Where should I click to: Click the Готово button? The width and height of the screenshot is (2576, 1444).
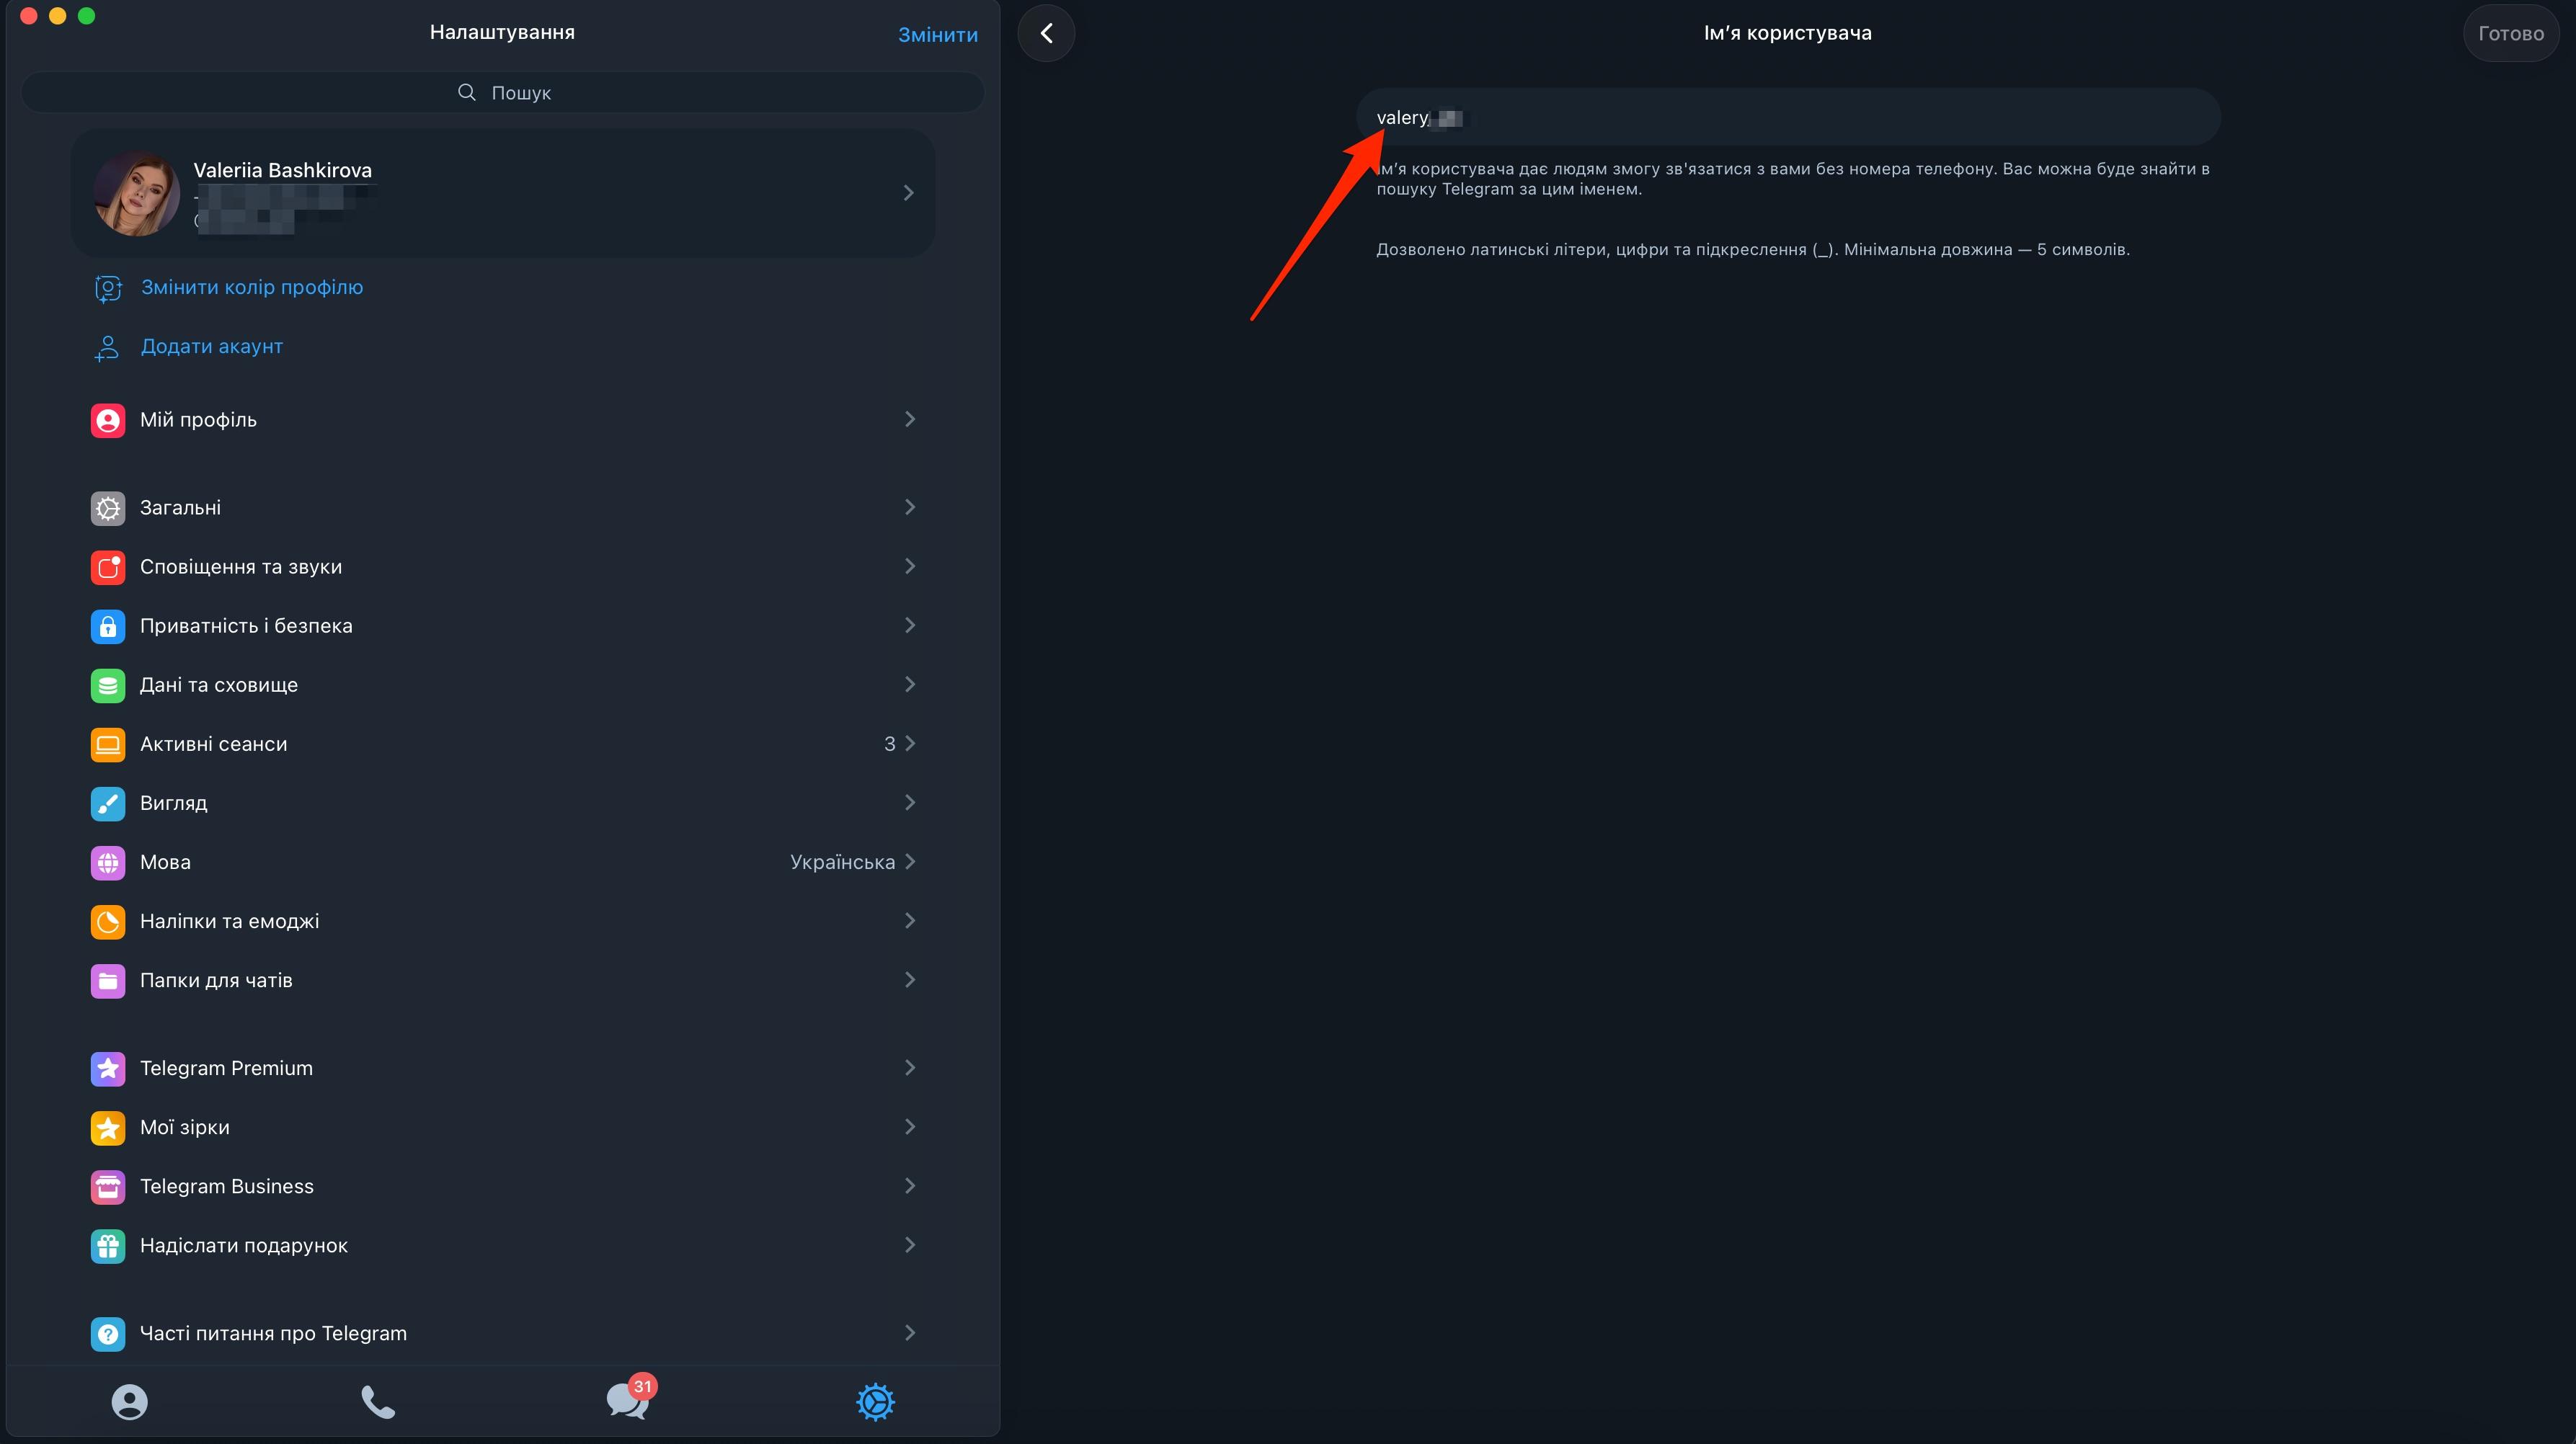(x=2510, y=33)
